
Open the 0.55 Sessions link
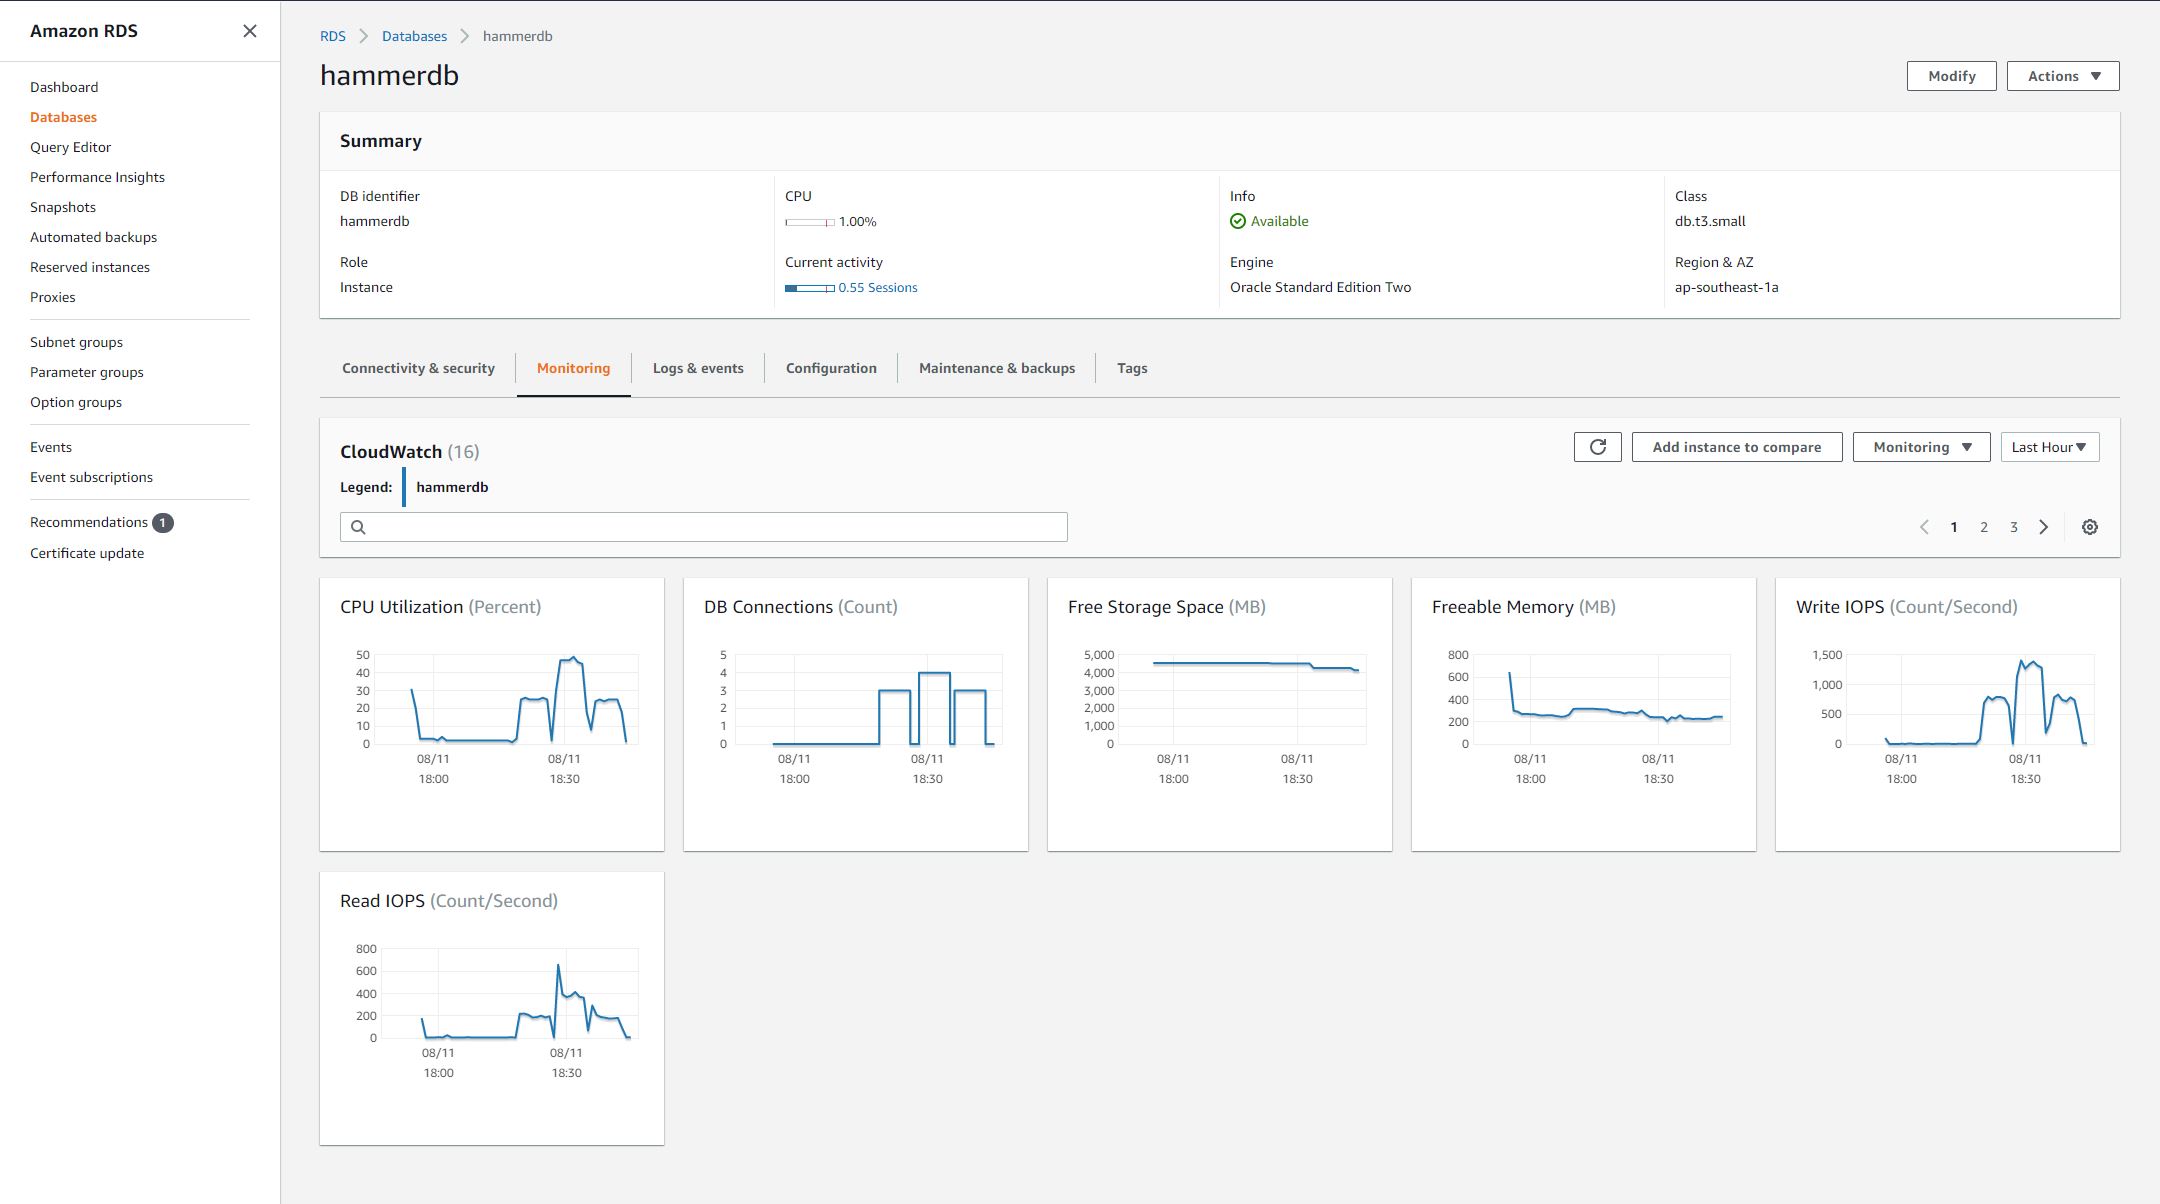pyautogui.click(x=877, y=287)
